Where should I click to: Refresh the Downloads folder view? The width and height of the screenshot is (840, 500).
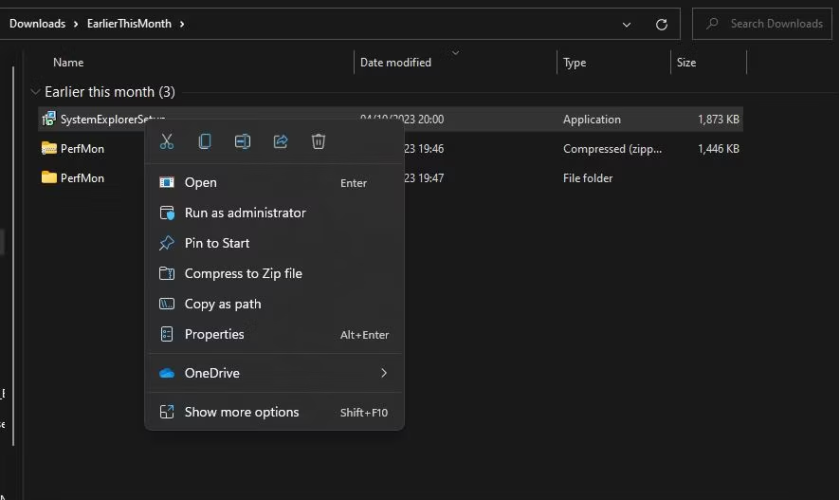tap(661, 24)
